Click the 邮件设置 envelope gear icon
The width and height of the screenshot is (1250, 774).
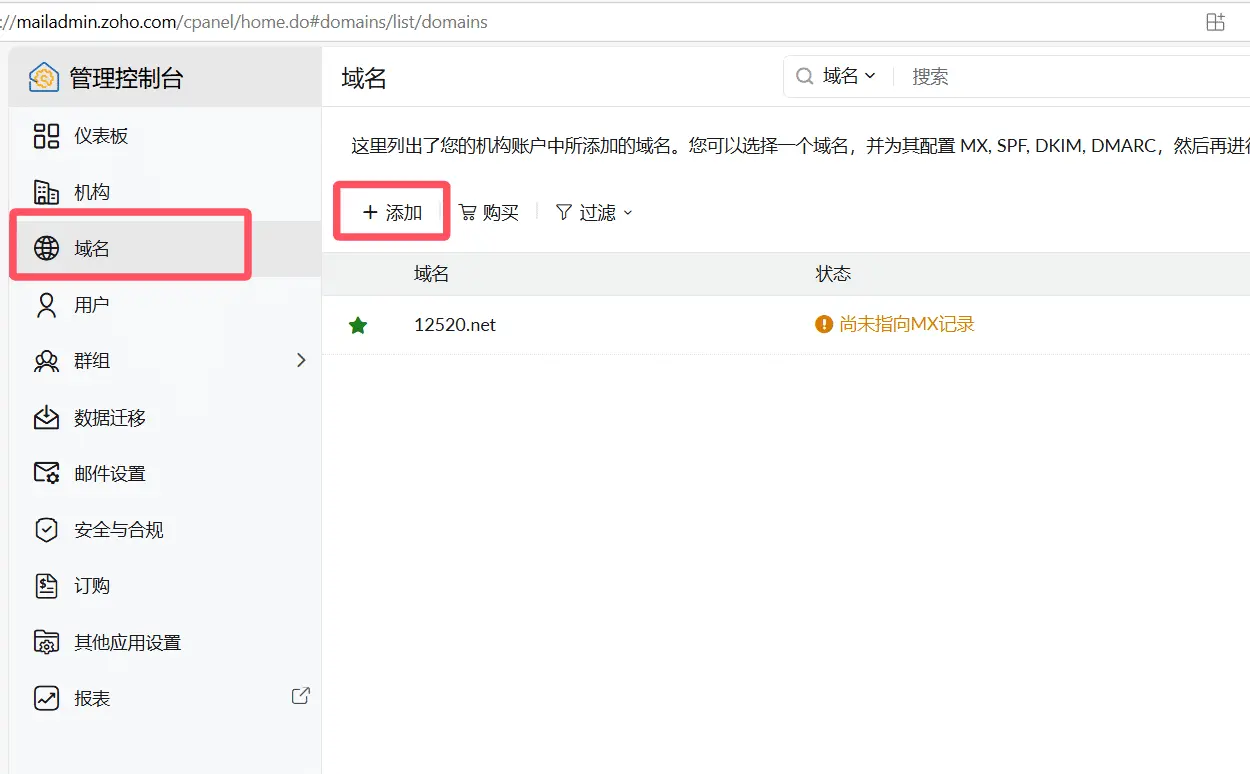click(x=46, y=473)
